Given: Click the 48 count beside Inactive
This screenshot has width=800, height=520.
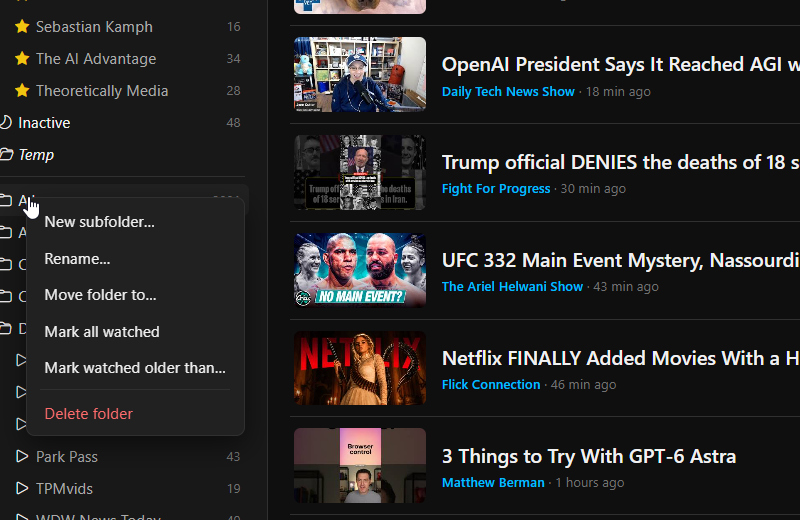Looking at the screenshot, I should click(x=233, y=122).
